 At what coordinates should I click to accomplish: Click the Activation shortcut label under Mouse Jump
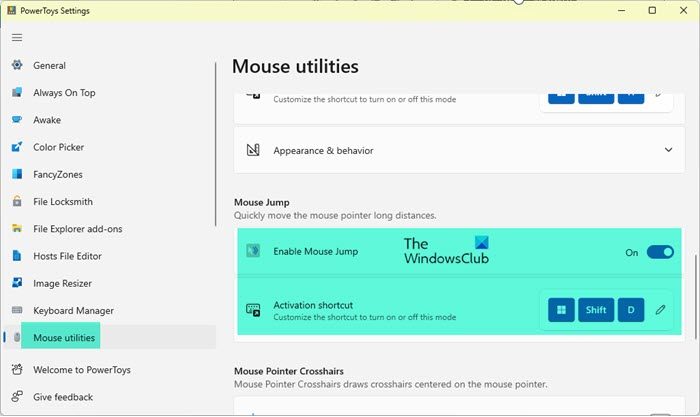click(x=313, y=305)
